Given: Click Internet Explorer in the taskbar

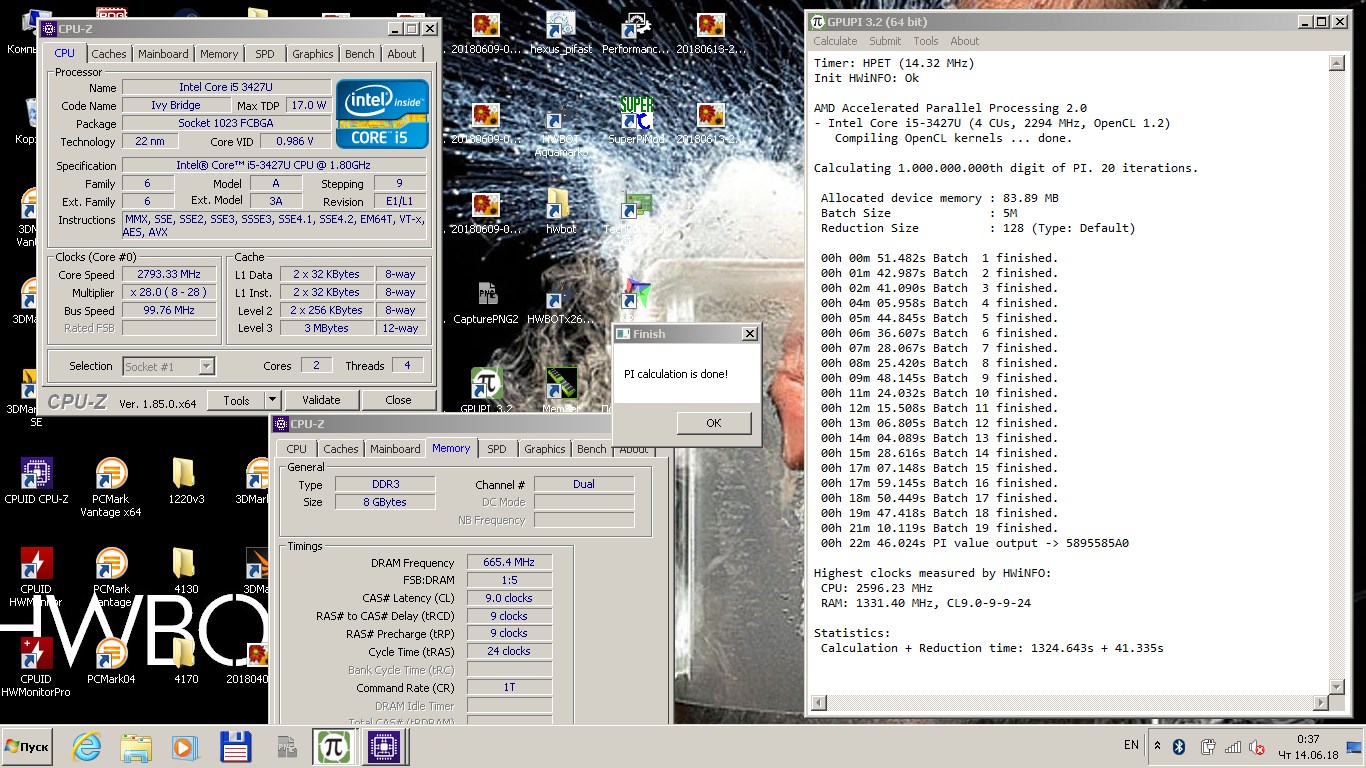Looking at the screenshot, I should [x=87, y=746].
